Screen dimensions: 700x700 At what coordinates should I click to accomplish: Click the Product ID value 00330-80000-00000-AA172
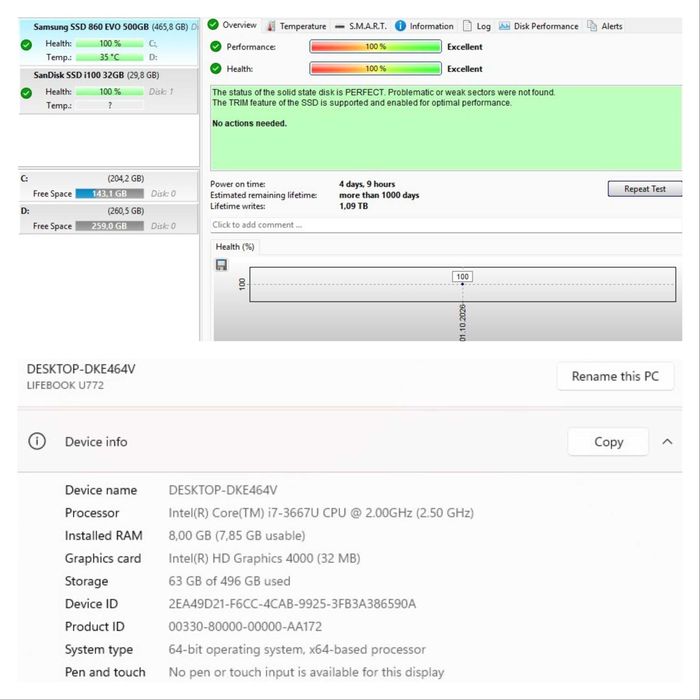245,626
